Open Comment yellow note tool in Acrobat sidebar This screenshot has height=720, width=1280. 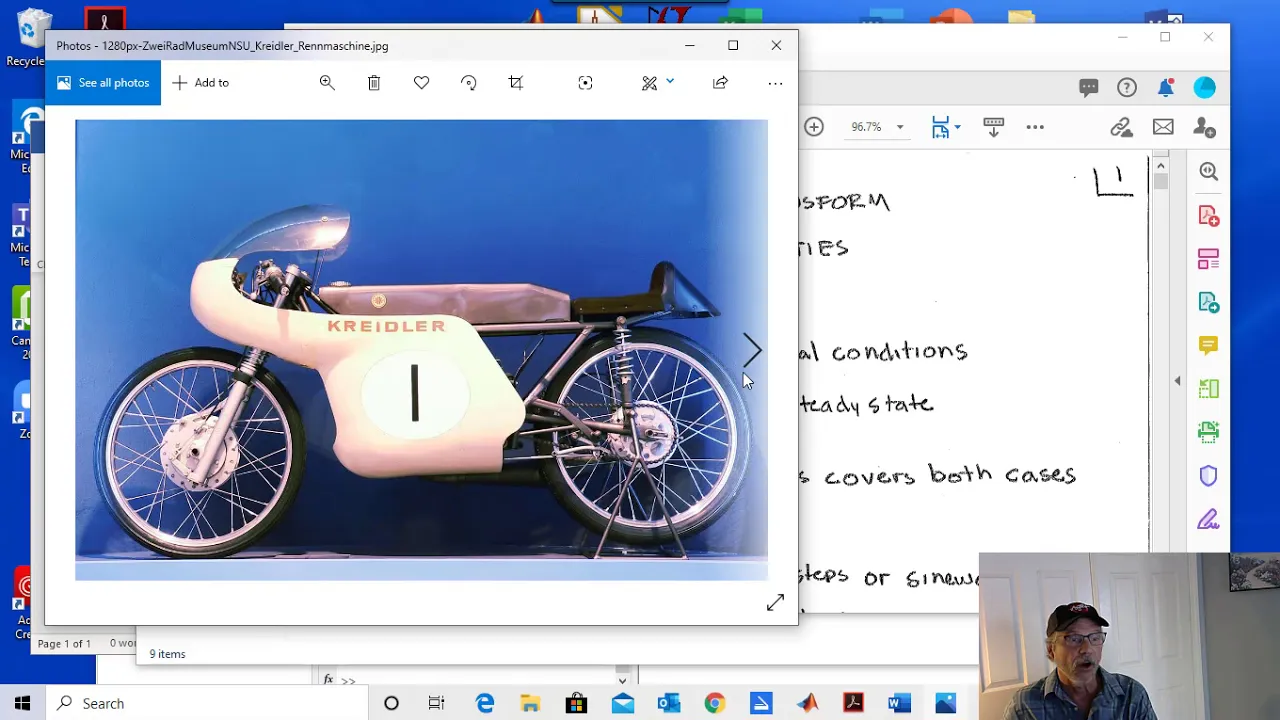coord(1208,346)
